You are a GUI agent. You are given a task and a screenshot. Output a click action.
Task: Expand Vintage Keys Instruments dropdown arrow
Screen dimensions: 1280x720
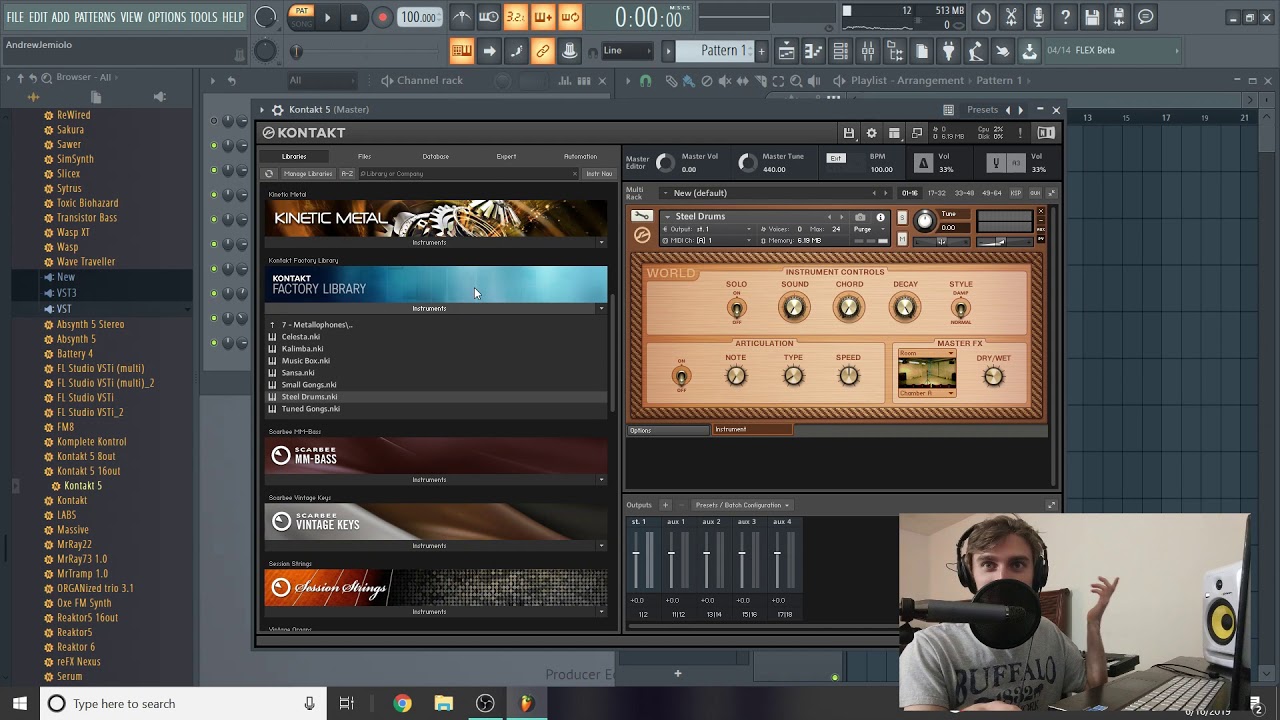(601, 546)
